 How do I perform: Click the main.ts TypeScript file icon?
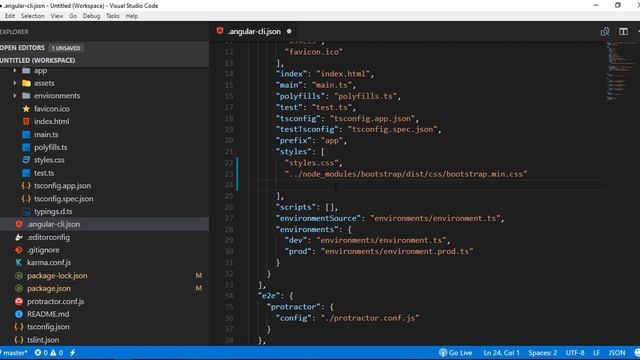pos(26,135)
